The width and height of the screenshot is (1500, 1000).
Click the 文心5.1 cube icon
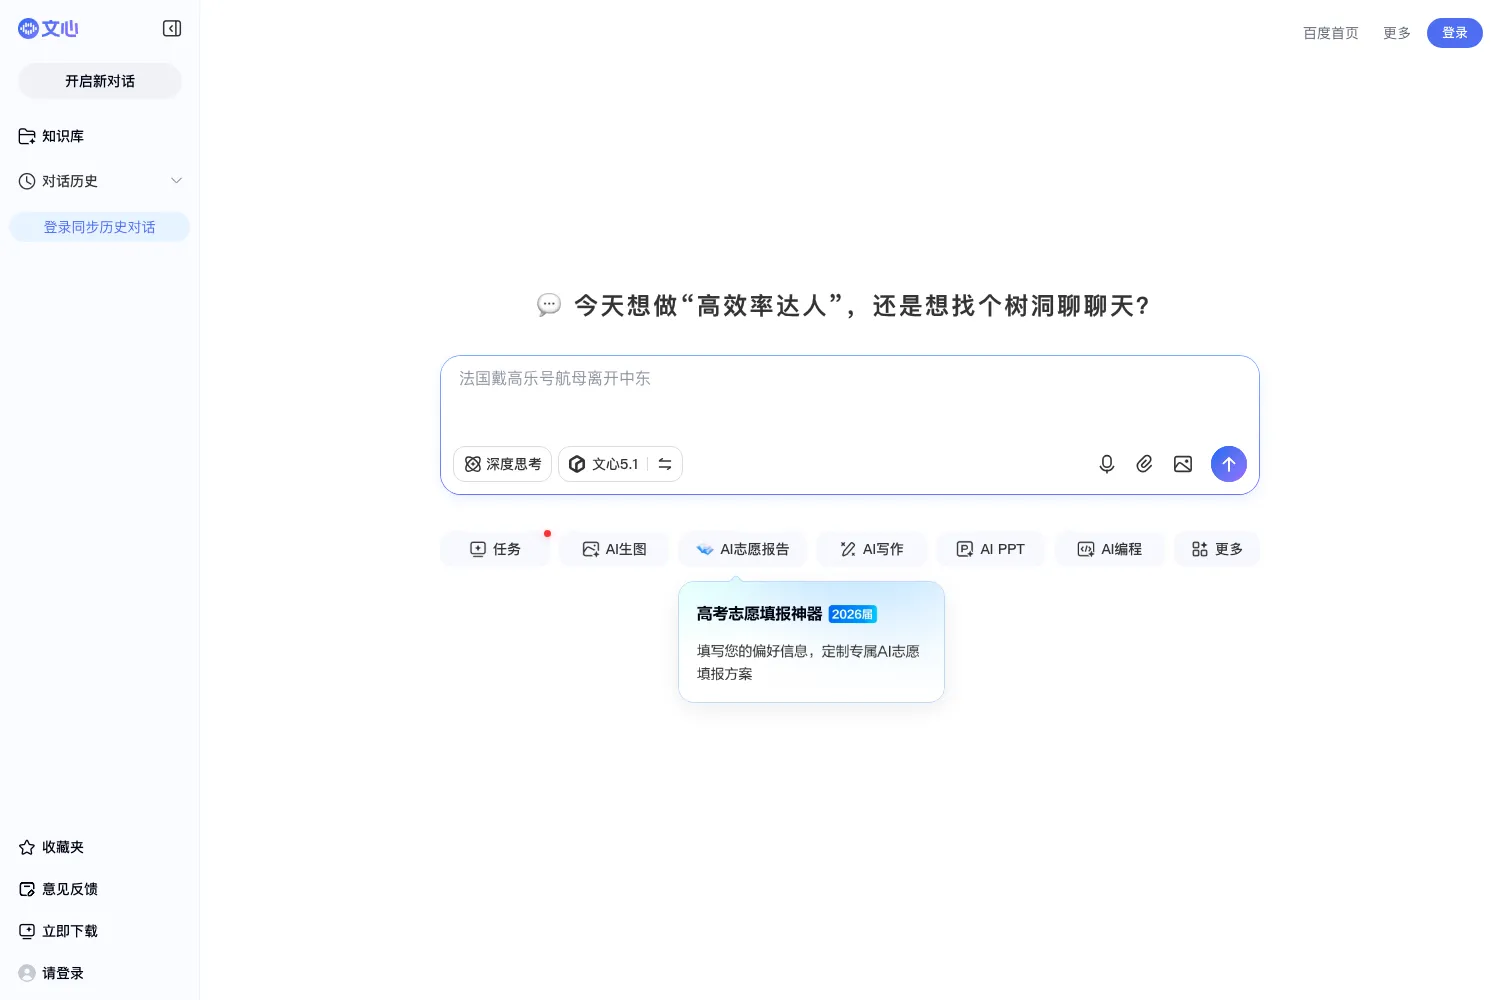577,464
